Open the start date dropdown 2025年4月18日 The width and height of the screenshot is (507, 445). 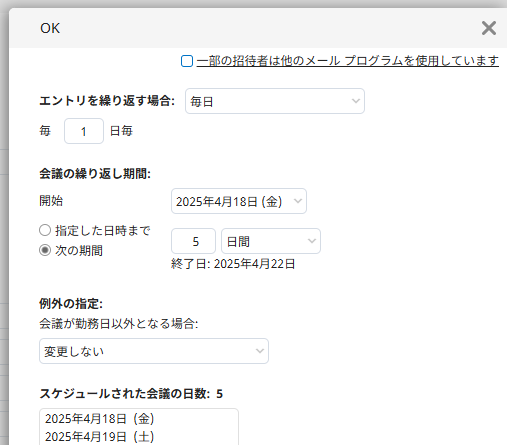pyautogui.click(x=239, y=201)
